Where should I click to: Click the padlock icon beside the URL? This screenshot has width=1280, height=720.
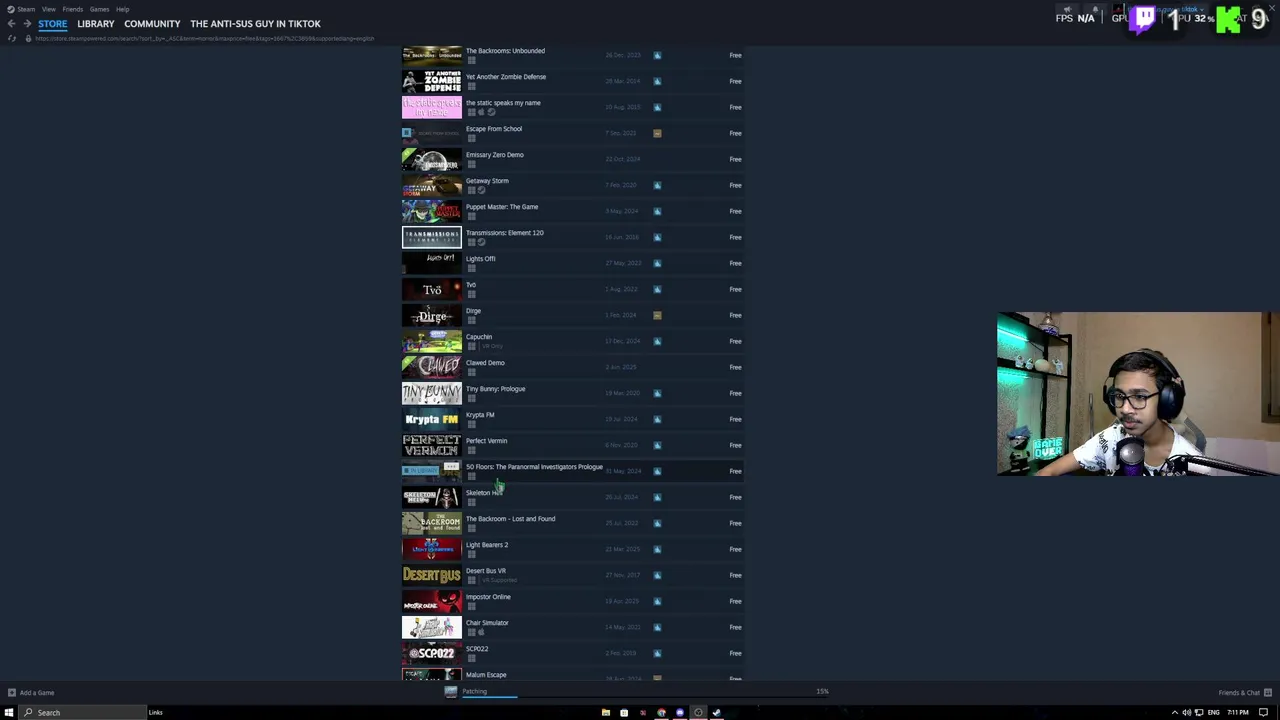click(x=28, y=38)
